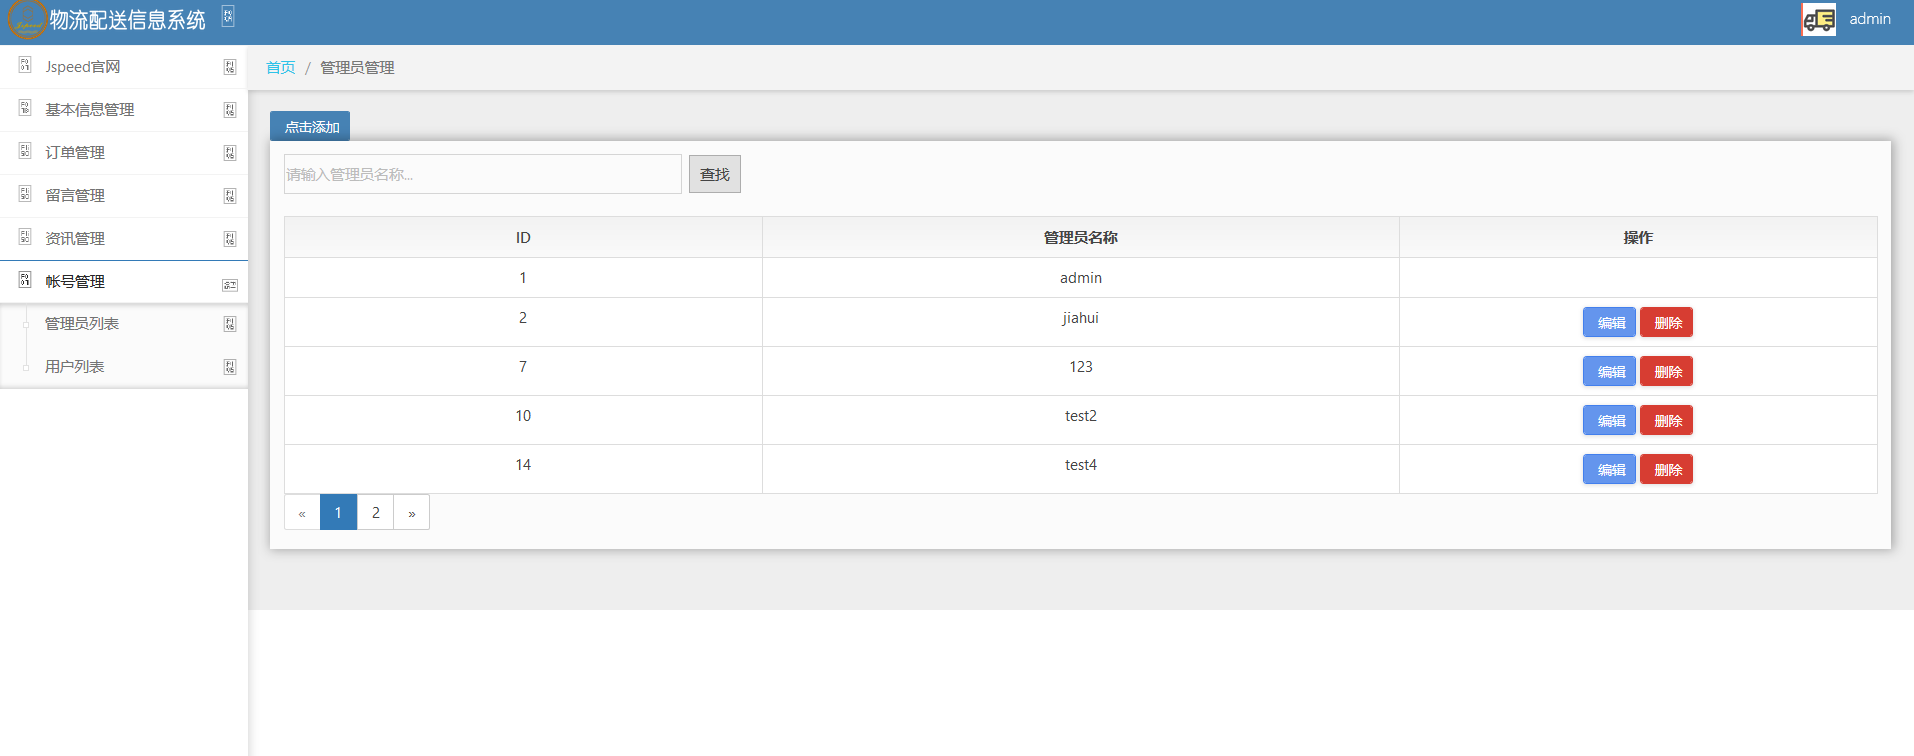The image size is (1914, 756).
Task: Click the test2 name cell
Action: pos(1081,420)
